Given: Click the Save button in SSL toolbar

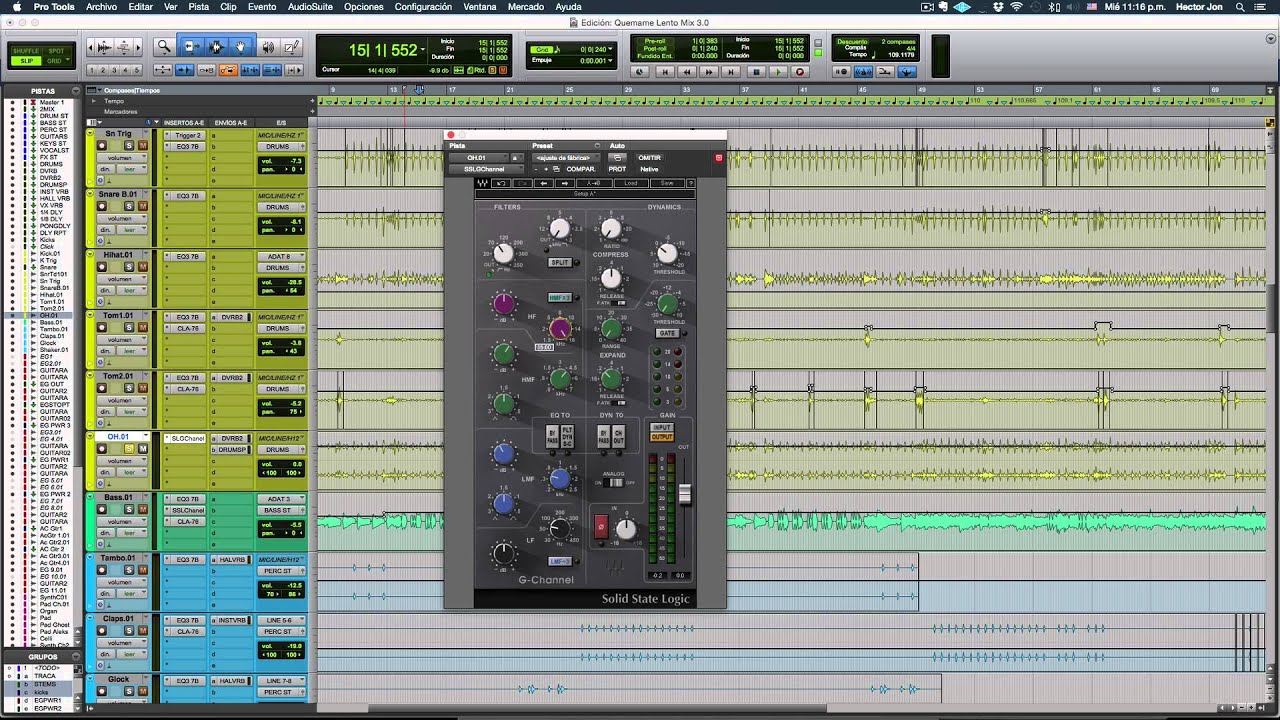Looking at the screenshot, I should click(666, 184).
